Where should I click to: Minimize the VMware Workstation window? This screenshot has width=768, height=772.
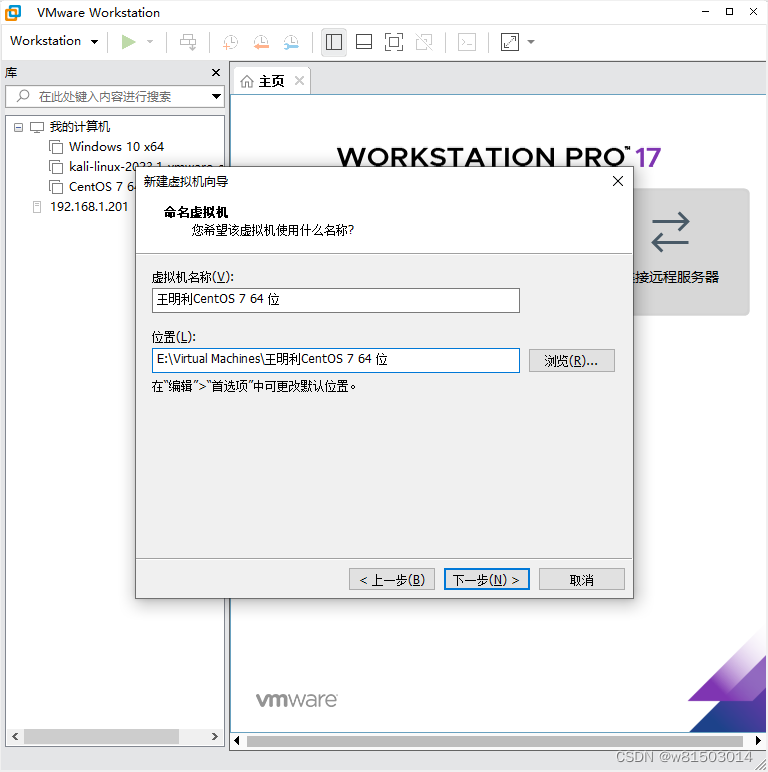705,11
